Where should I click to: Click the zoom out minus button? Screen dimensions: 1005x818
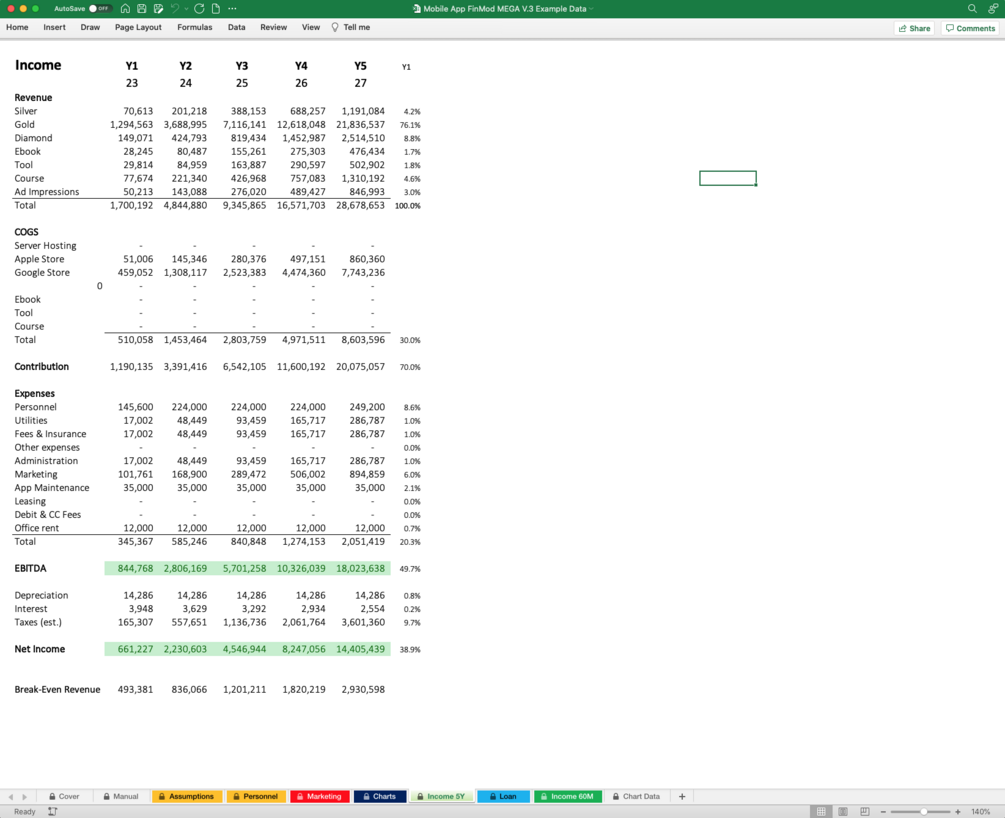point(883,812)
